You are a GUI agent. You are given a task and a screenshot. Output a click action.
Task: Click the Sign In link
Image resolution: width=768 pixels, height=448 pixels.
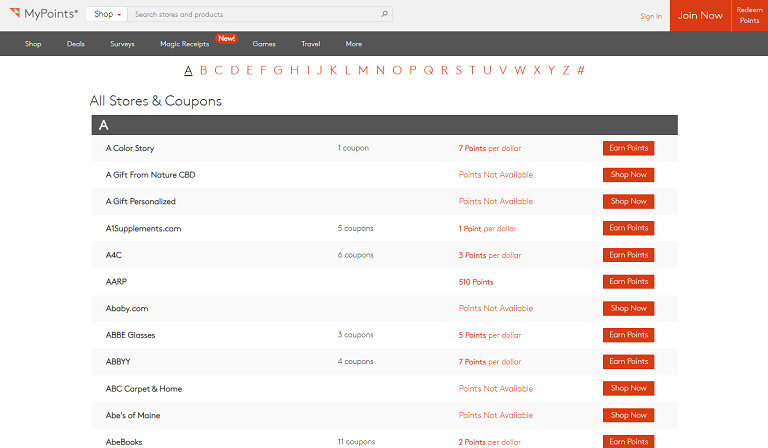pos(651,16)
